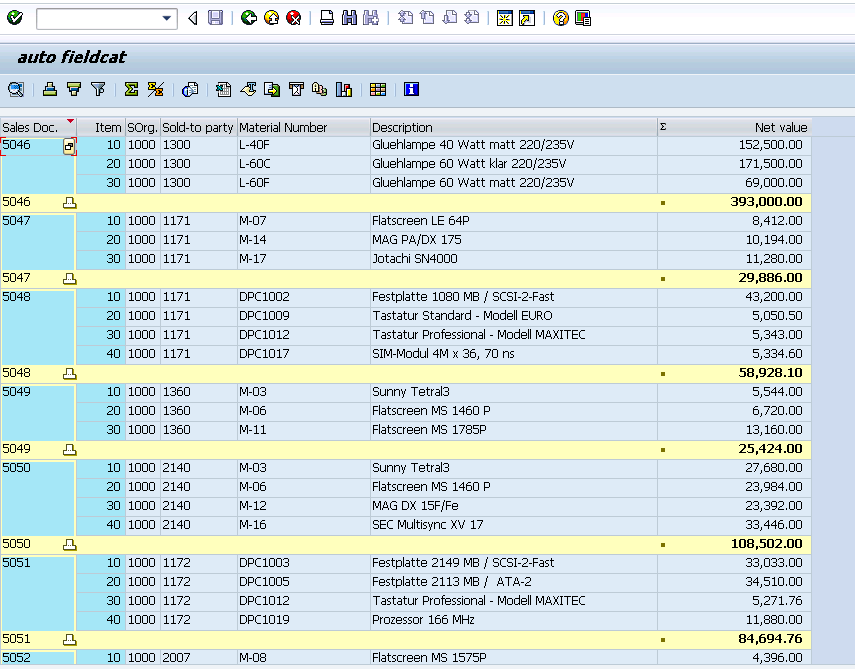Choose a layout with the grid icon
The image size is (855, 669).
[x=378, y=90]
